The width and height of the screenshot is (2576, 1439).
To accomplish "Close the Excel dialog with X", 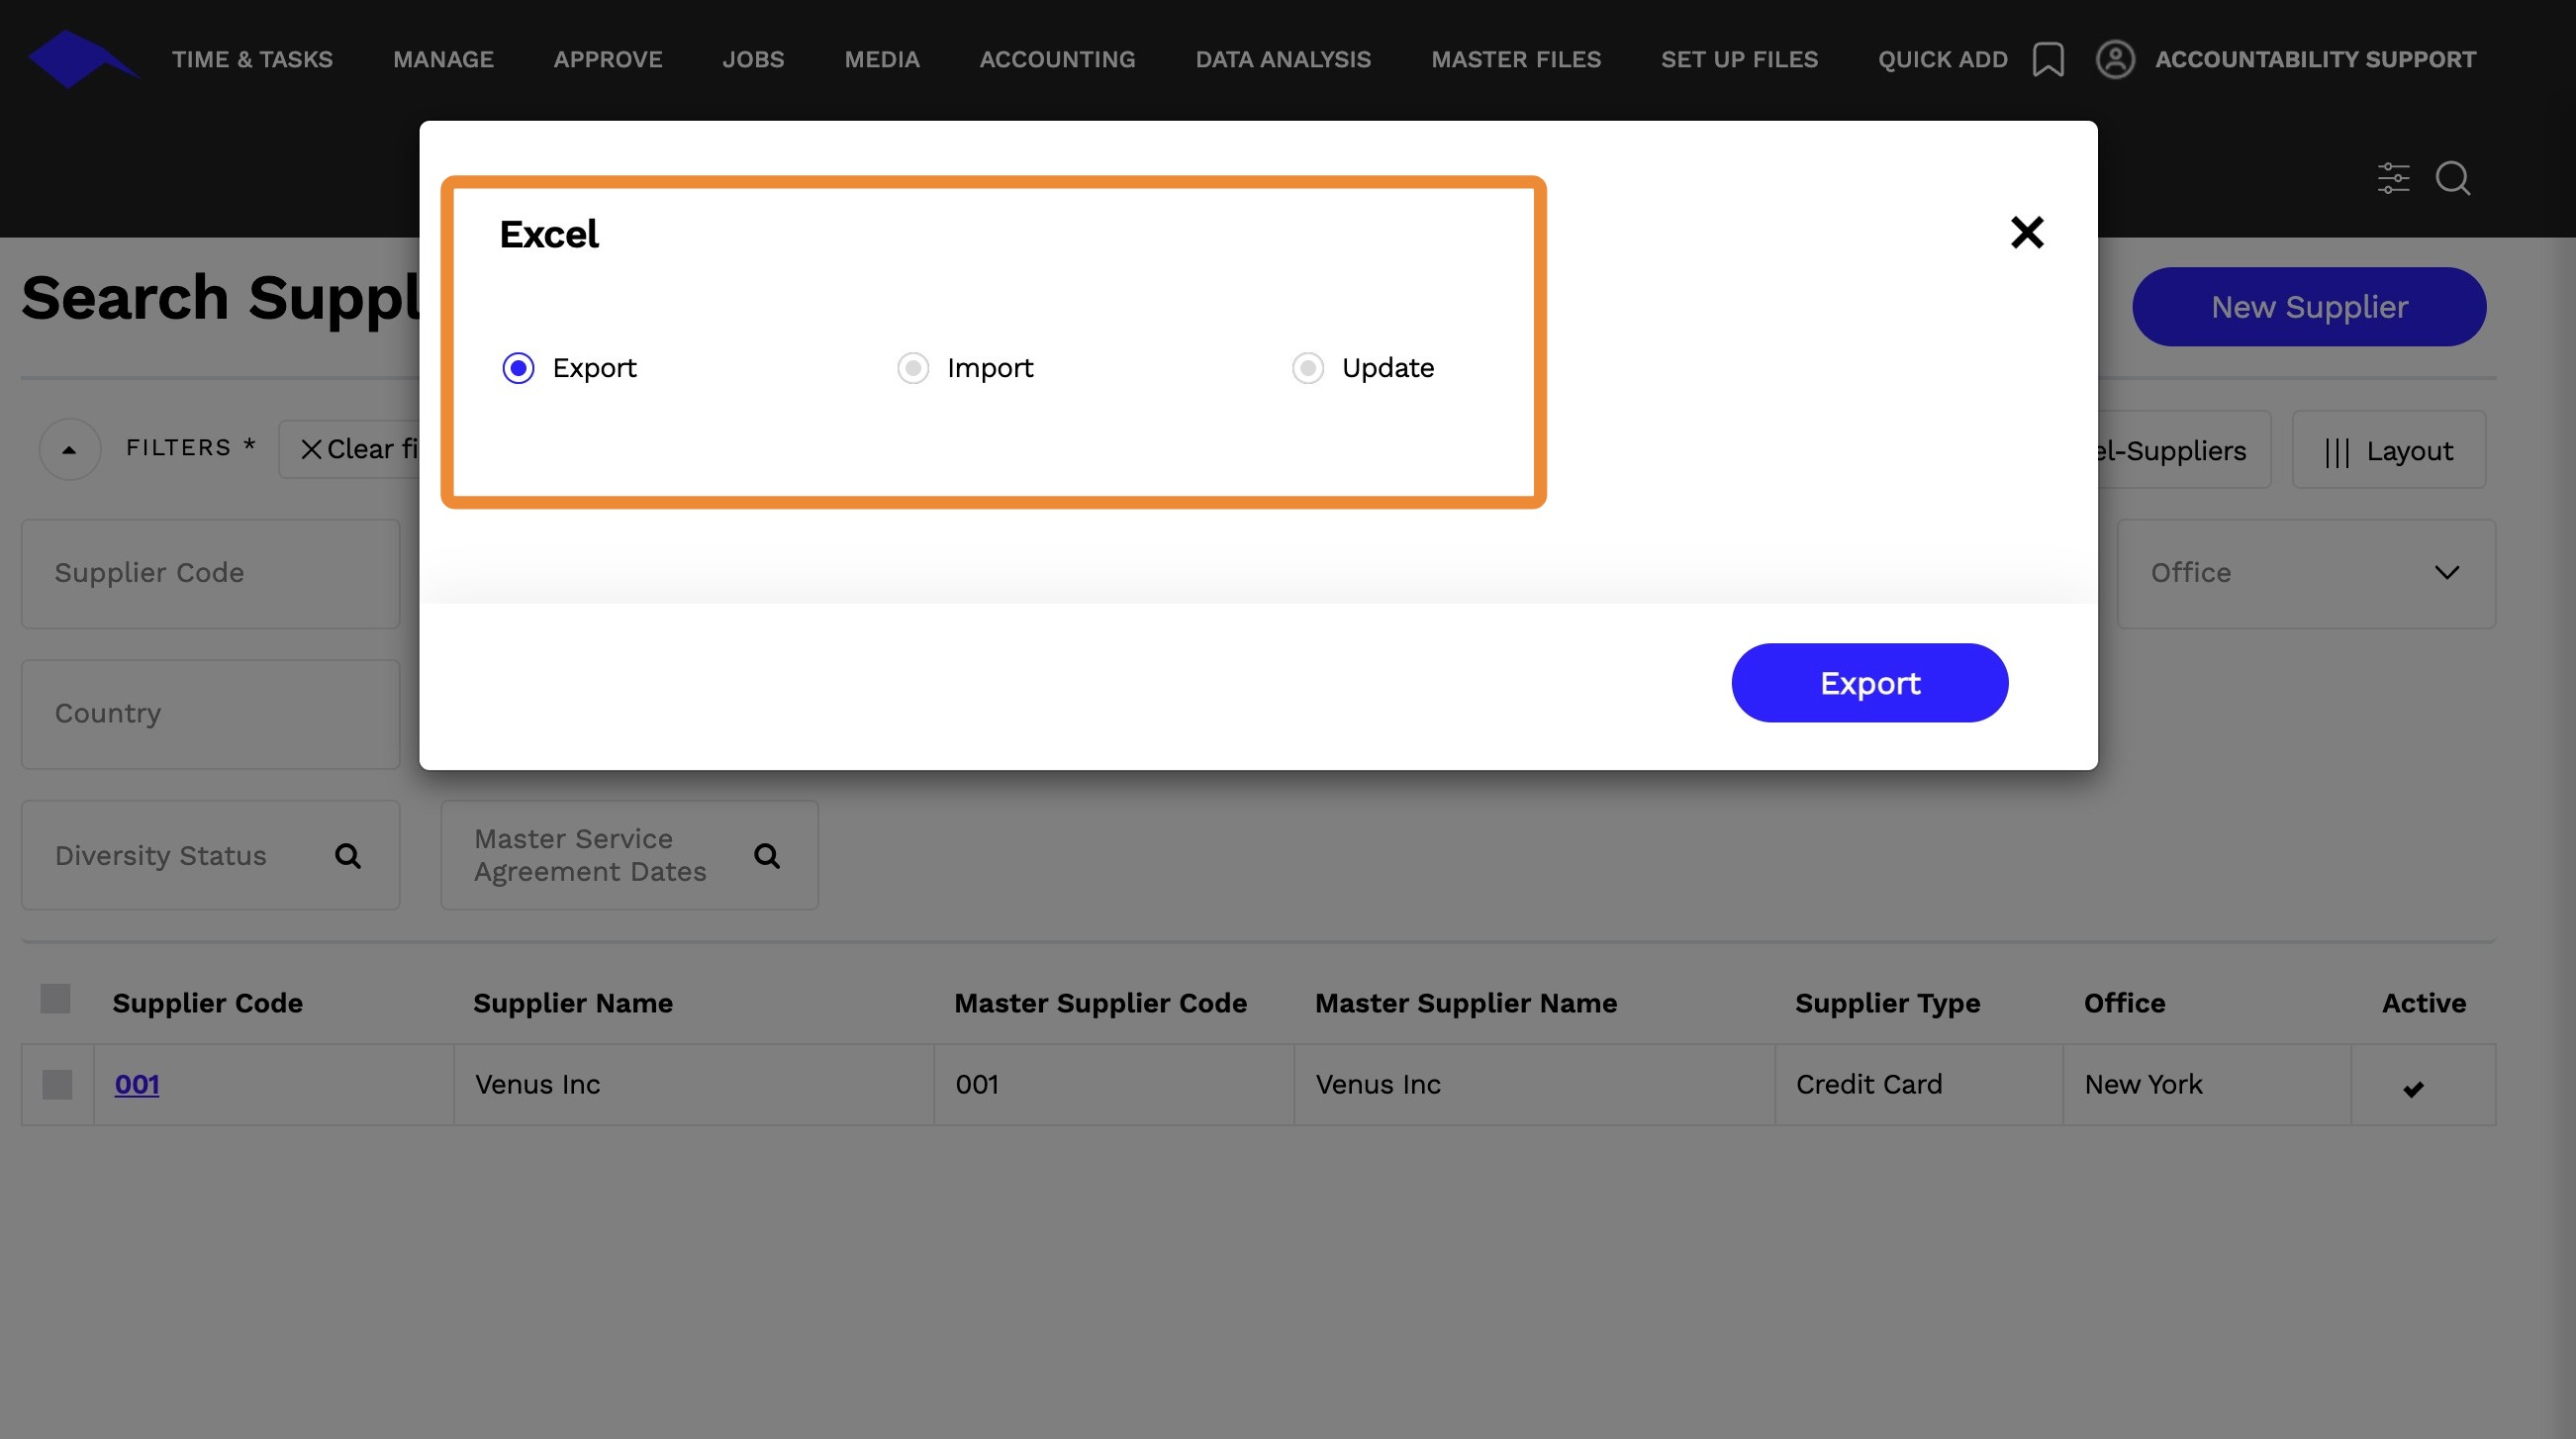I will click(x=2026, y=232).
